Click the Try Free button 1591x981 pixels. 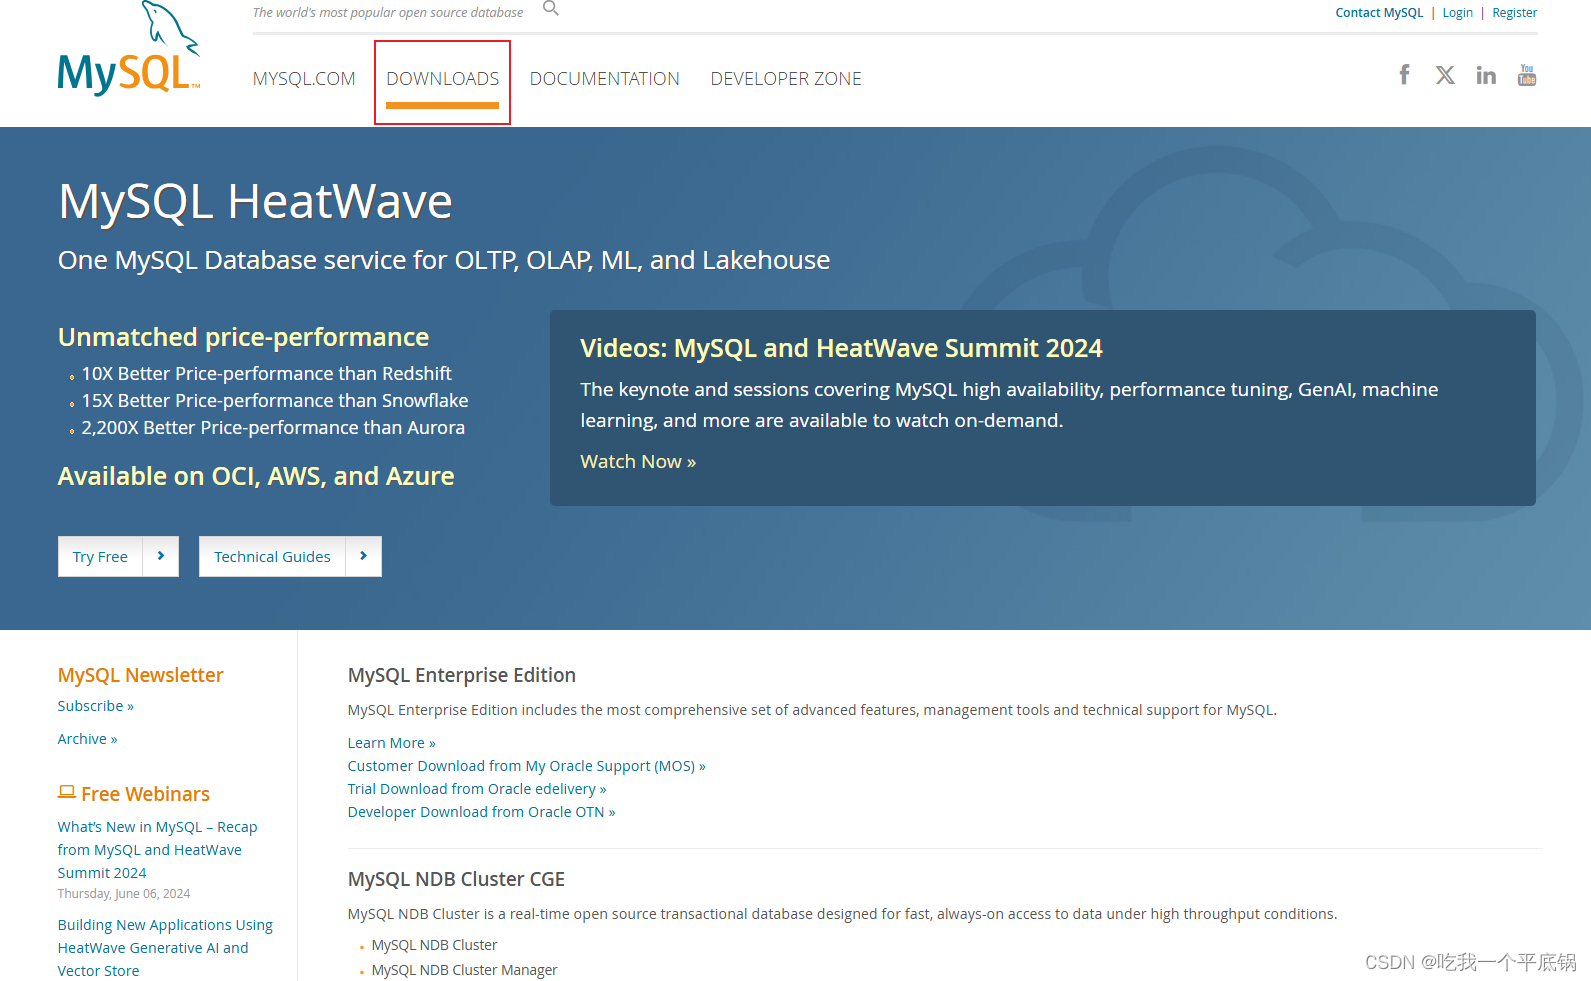point(100,556)
